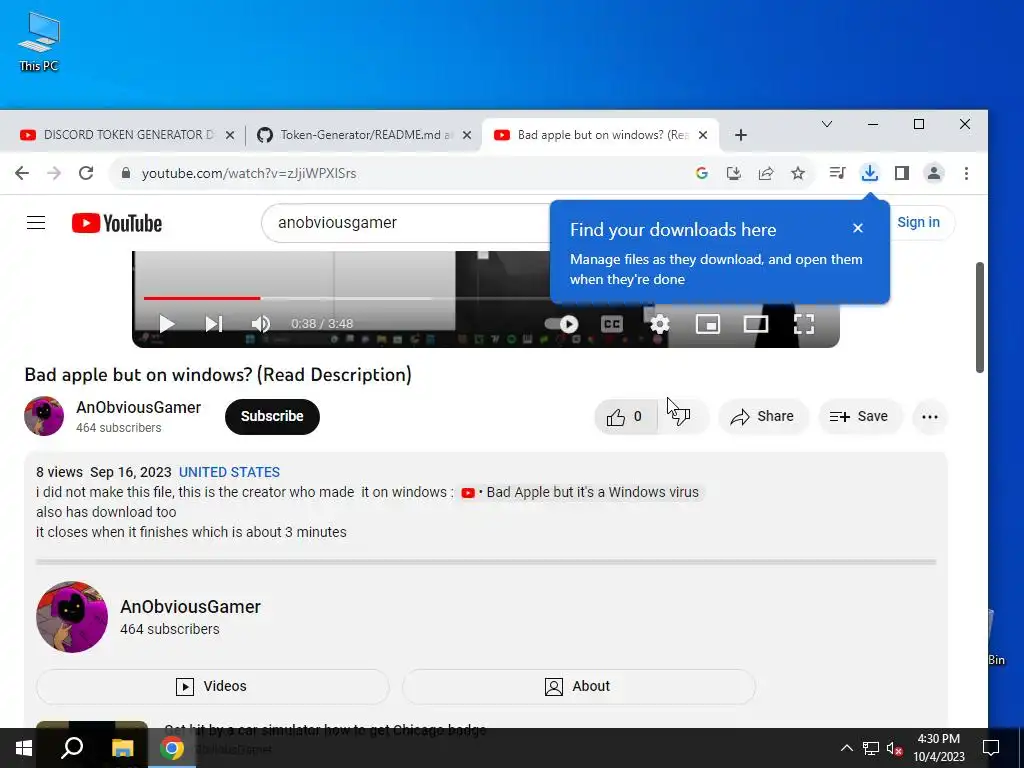The height and width of the screenshot is (768, 1024).
Task: Open the 4:30 PM clock calendar
Action: click(x=938, y=748)
